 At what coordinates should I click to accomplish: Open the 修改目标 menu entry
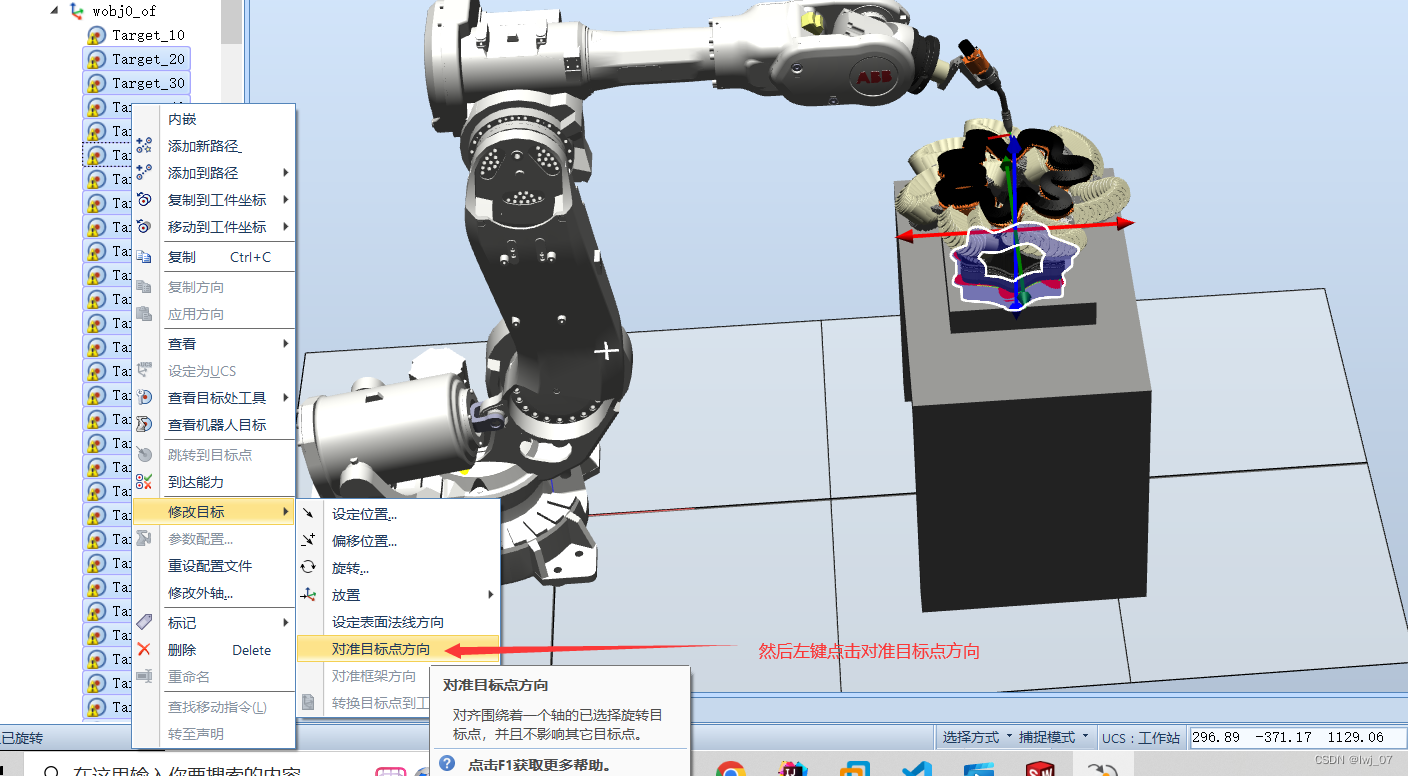click(x=214, y=512)
